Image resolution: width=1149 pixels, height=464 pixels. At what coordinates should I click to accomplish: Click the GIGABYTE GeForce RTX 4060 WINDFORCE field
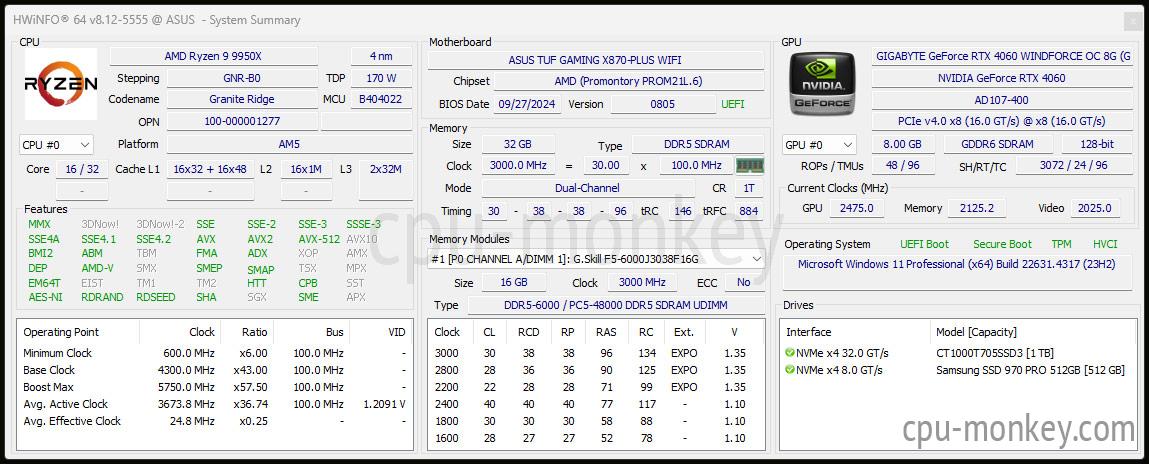(x=1003, y=56)
